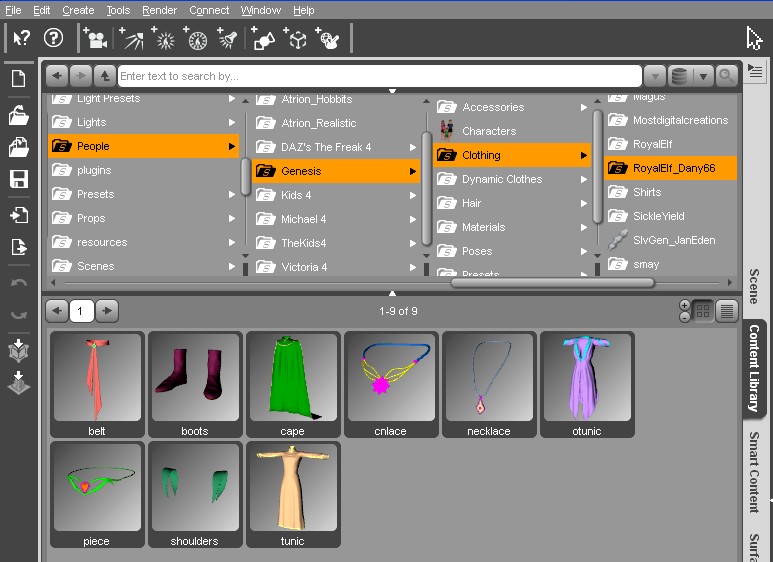Click the page number 1 field
The width and height of the screenshot is (773, 562).
pyautogui.click(x=82, y=311)
